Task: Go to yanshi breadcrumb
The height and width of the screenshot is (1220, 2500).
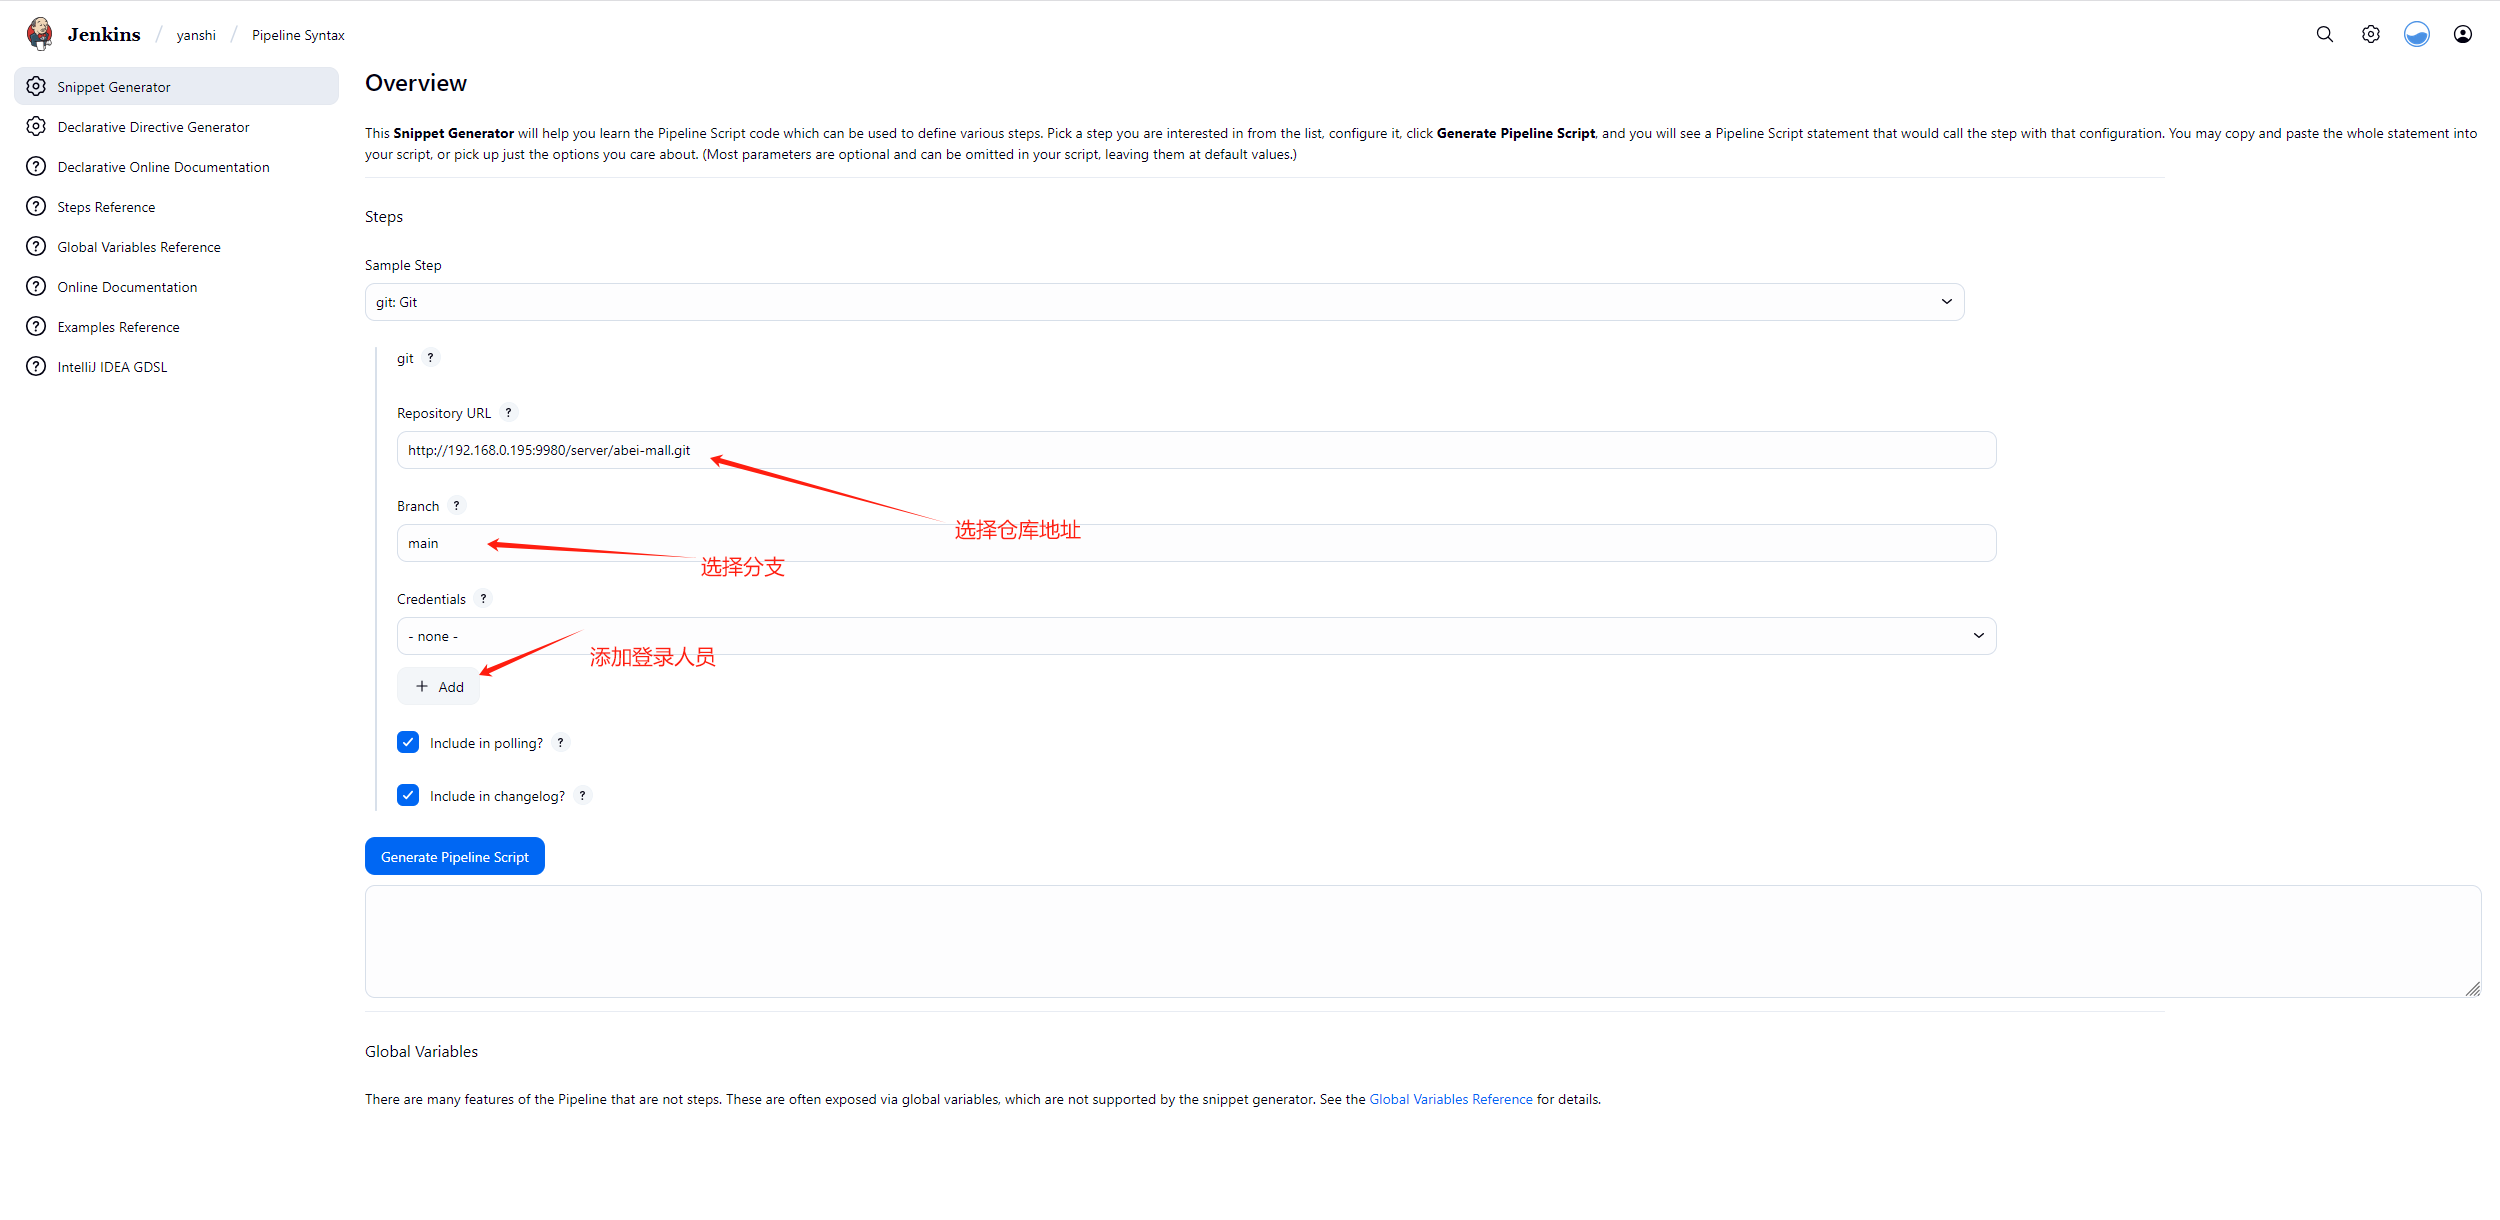Action: (x=196, y=35)
